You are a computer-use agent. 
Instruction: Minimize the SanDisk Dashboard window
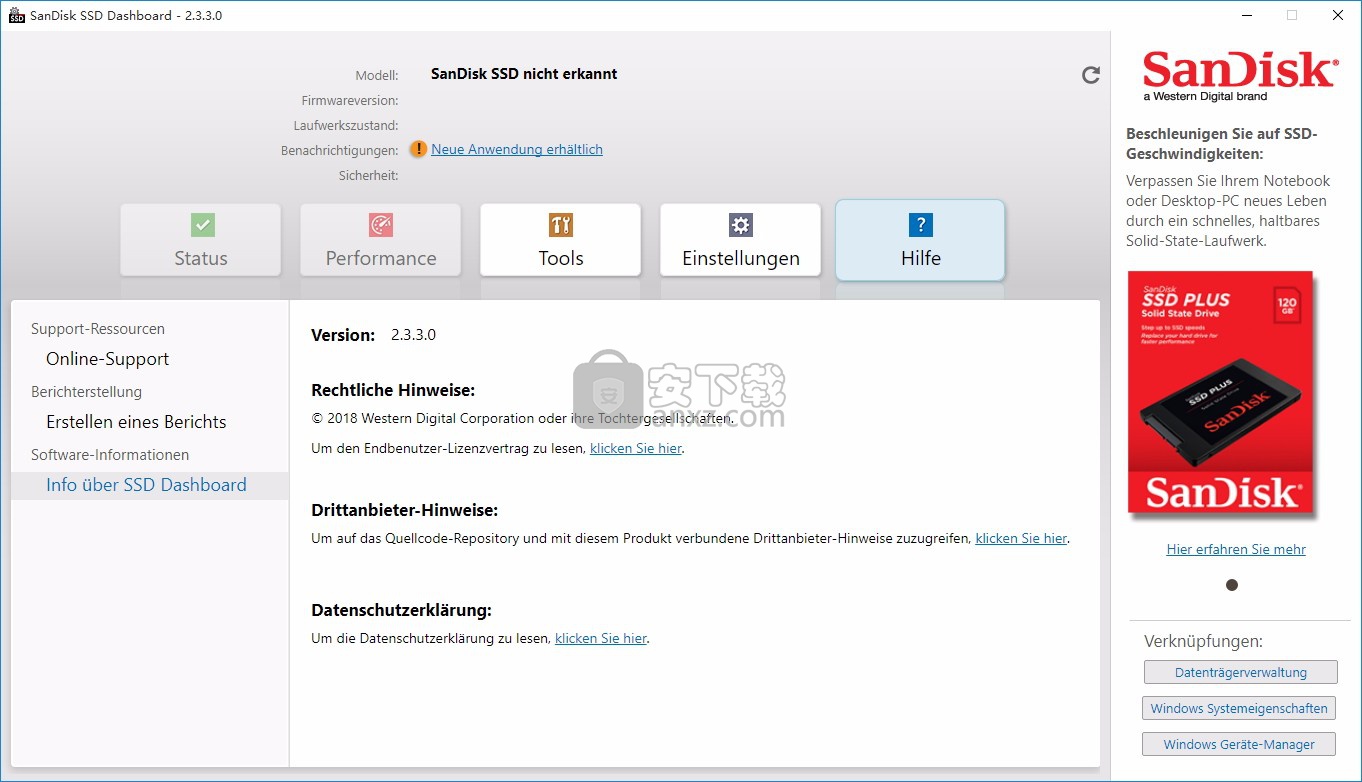(x=1246, y=15)
